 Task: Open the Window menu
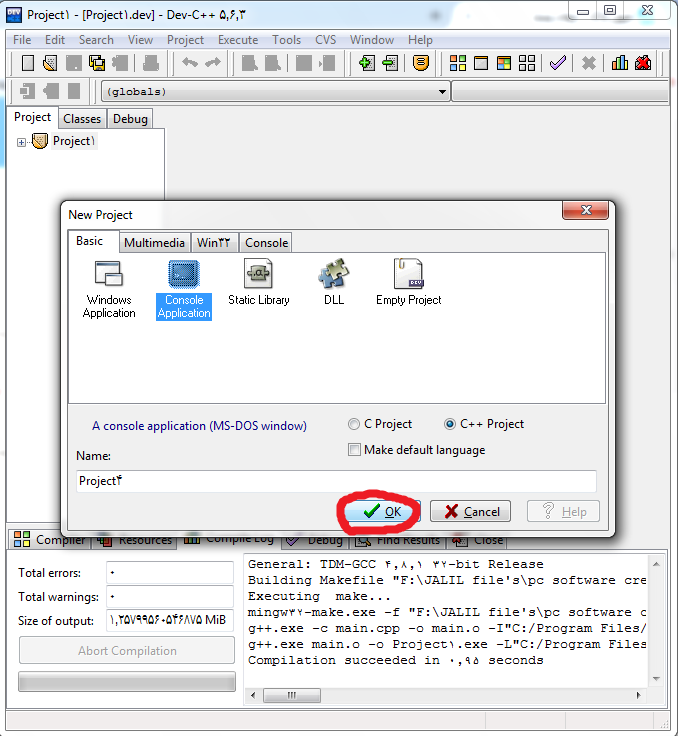[x=372, y=40]
